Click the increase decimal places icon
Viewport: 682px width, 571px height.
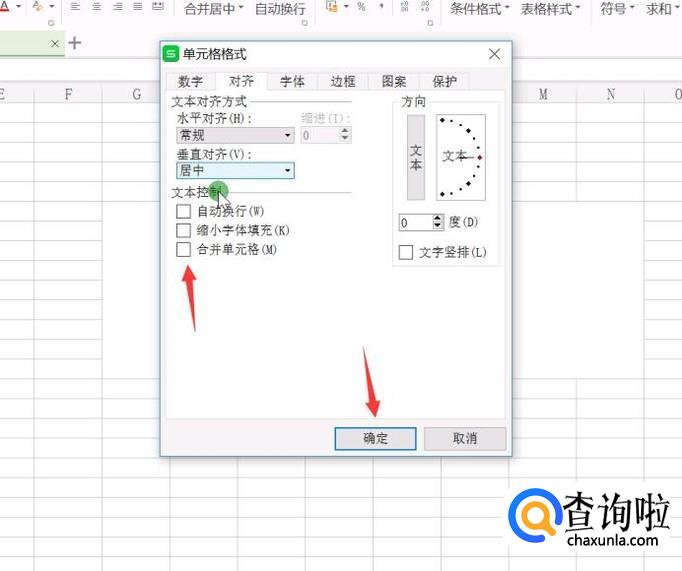coord(403,7)
